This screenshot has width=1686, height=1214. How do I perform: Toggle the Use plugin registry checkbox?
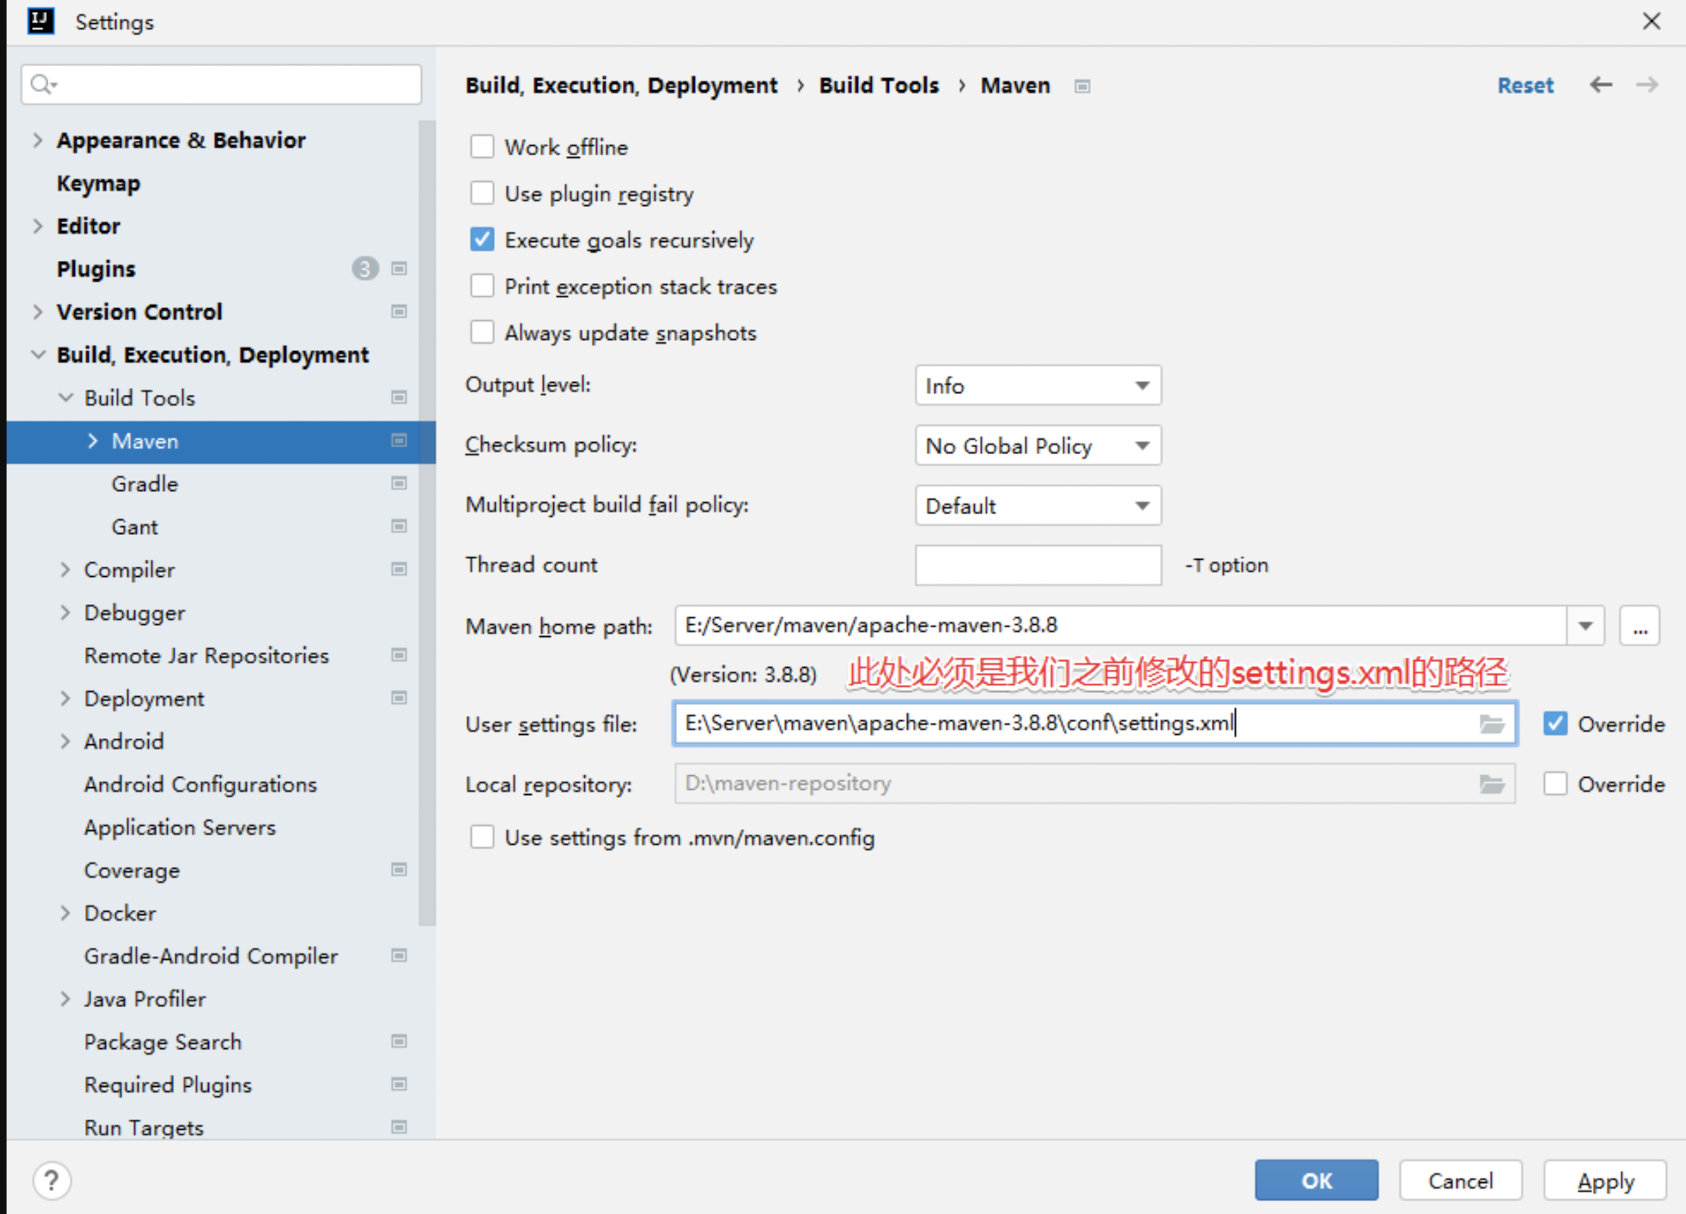click(482, 193)
